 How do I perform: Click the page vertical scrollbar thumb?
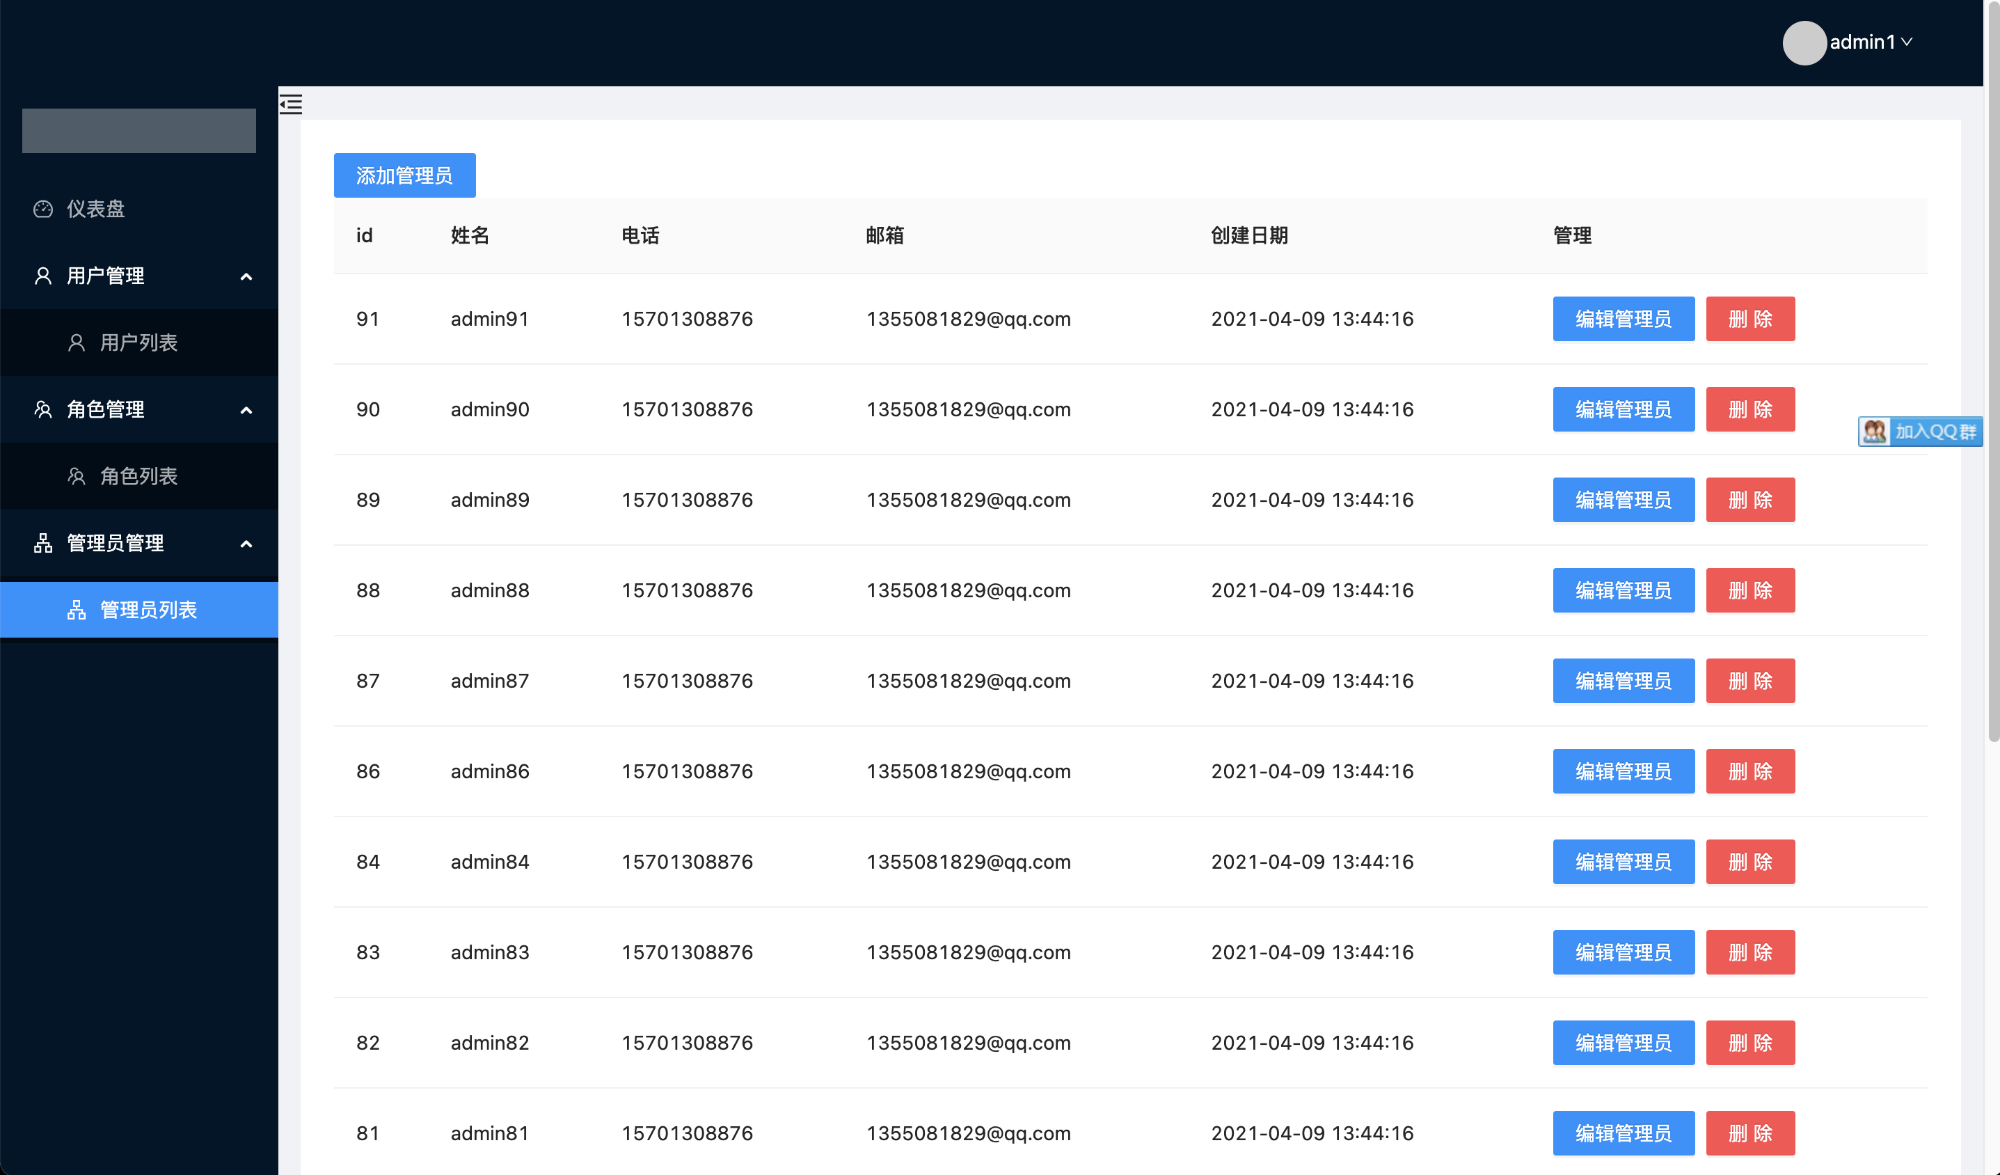click(x=1993, y=372)
